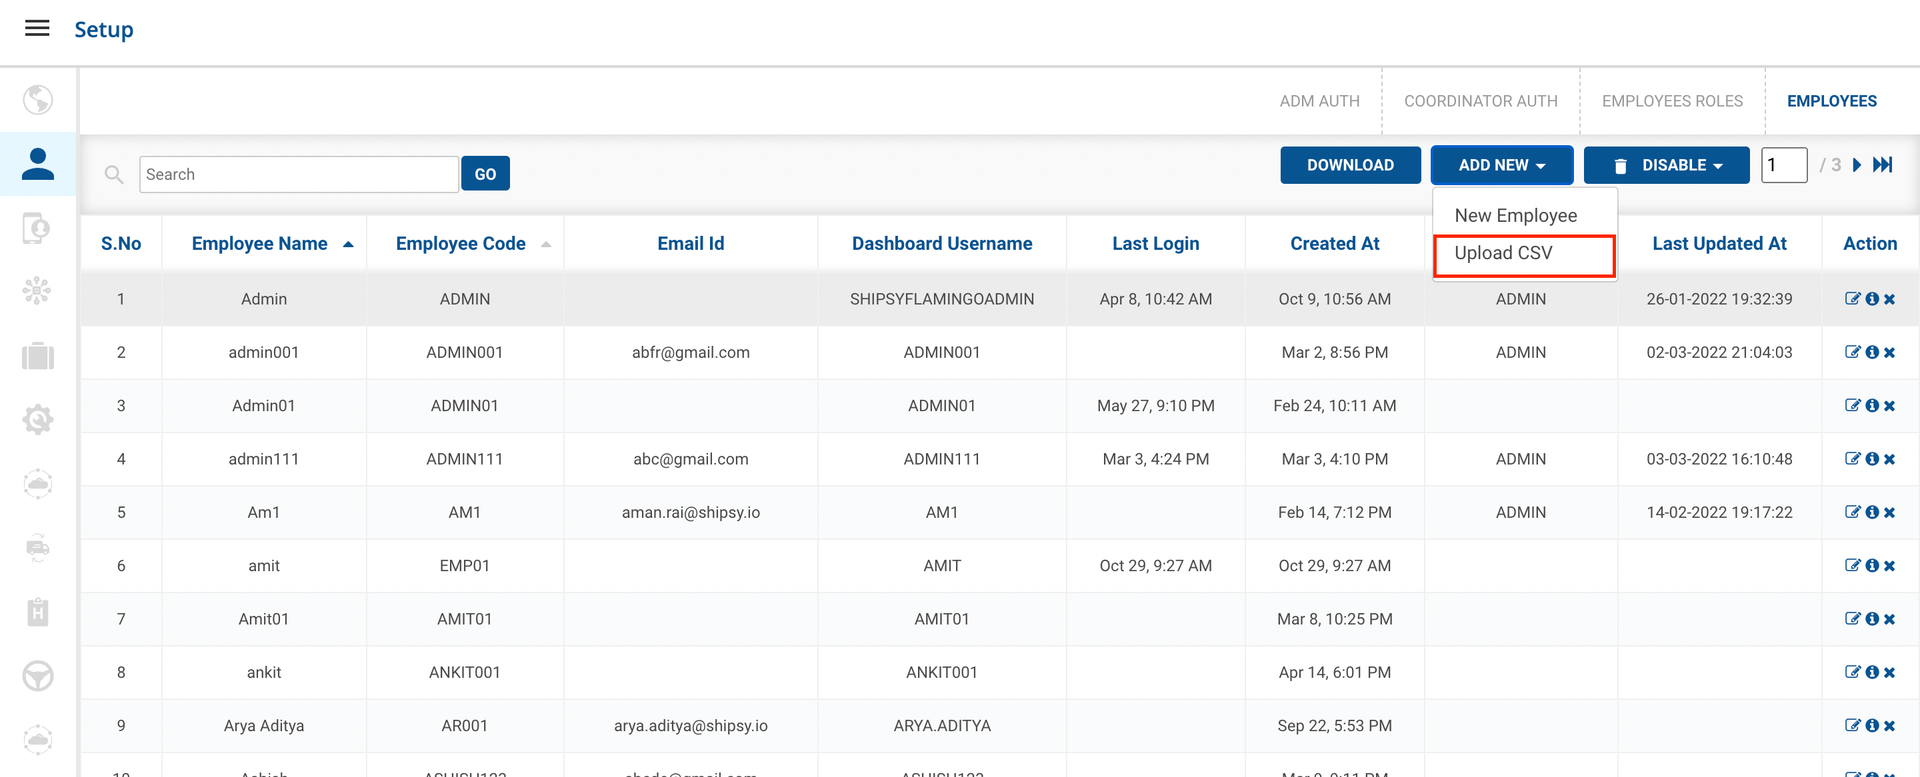Click the user profile sidebar icon
The image size is (1920, 777).
pos(38,164)
